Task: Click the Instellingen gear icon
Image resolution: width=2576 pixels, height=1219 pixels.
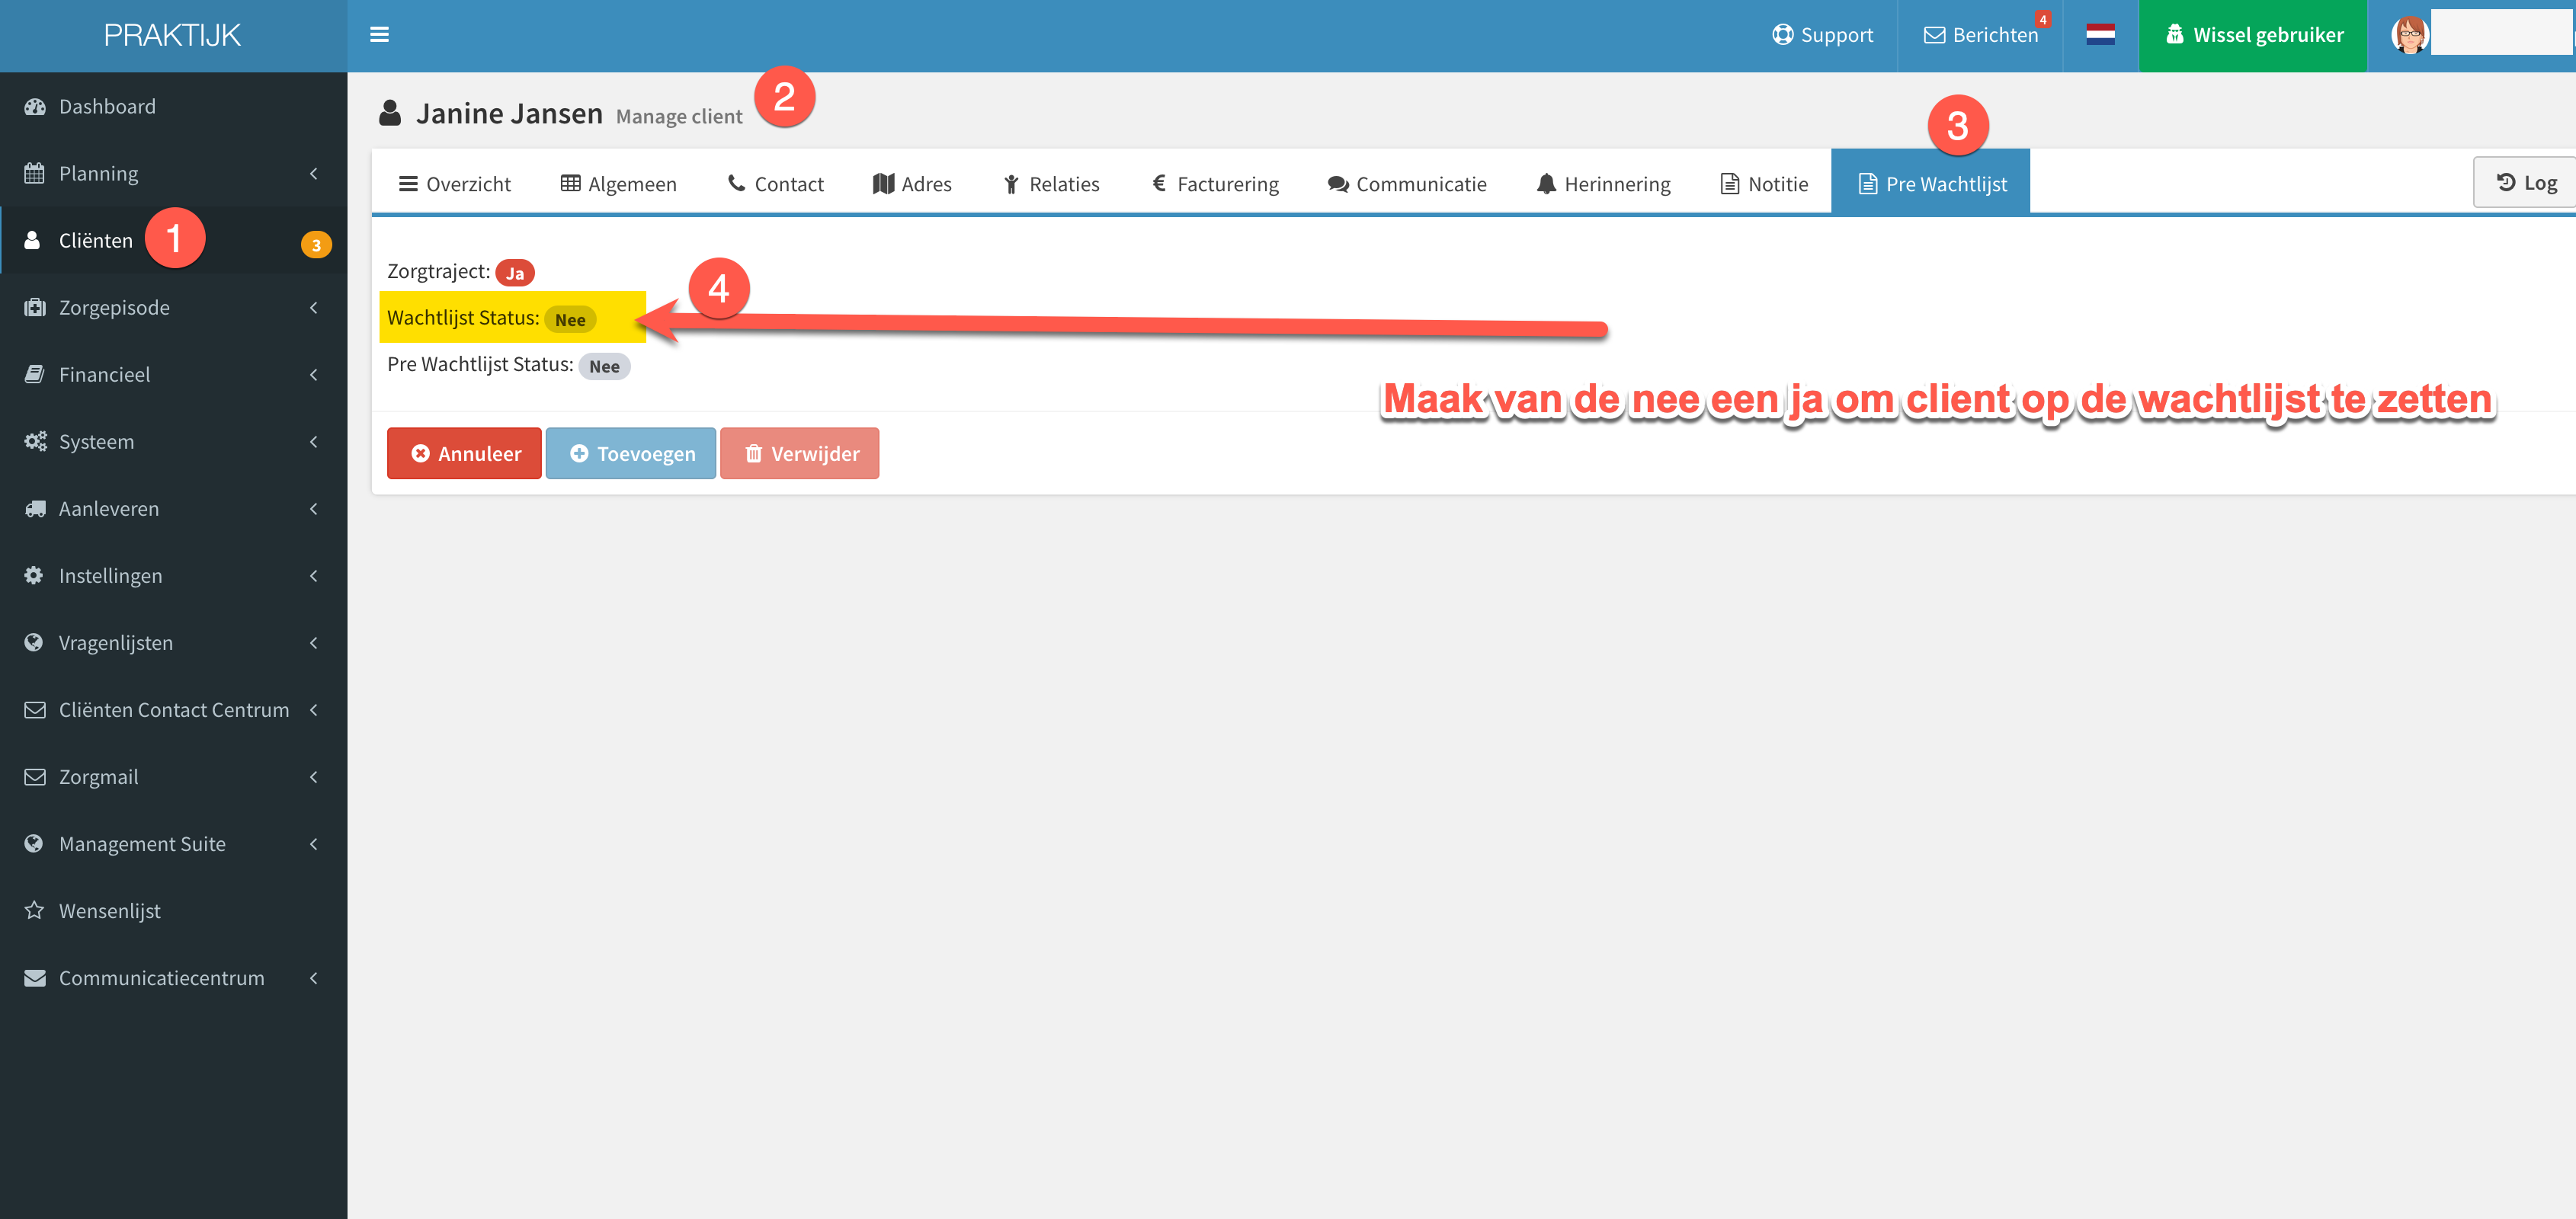Action: coord(34,576)
